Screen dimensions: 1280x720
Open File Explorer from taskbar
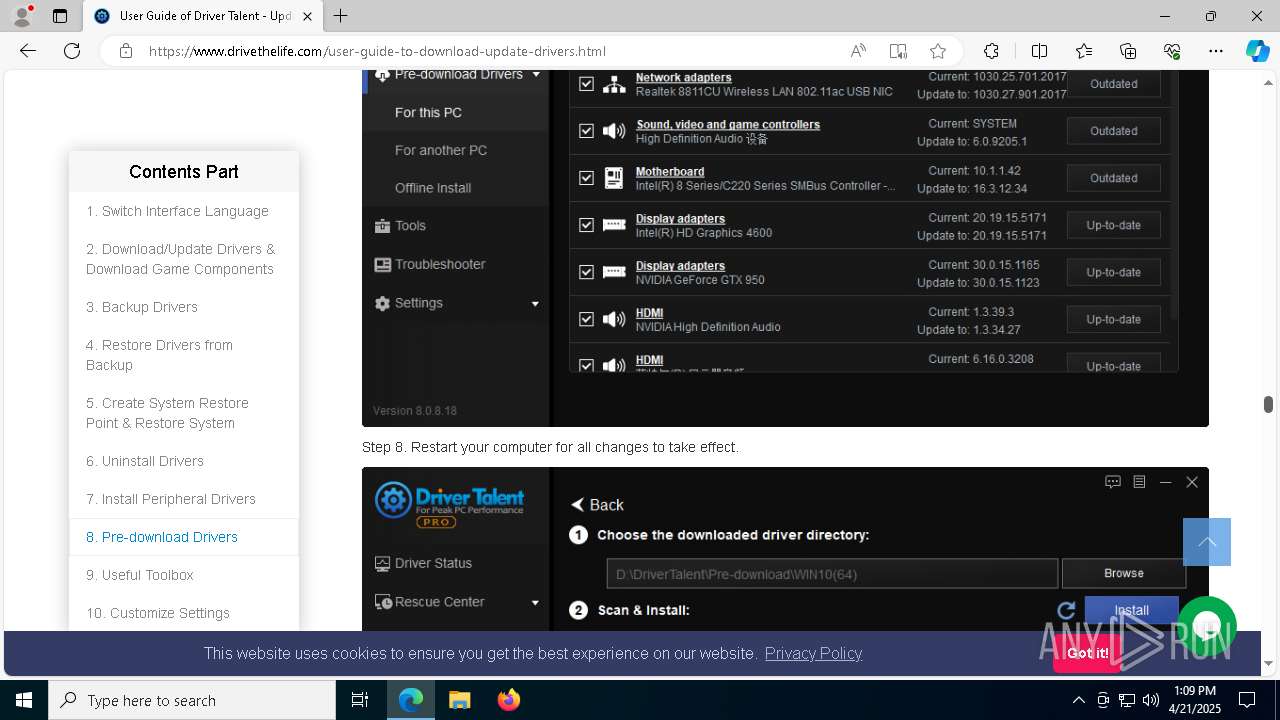click(x=459, y=700)
